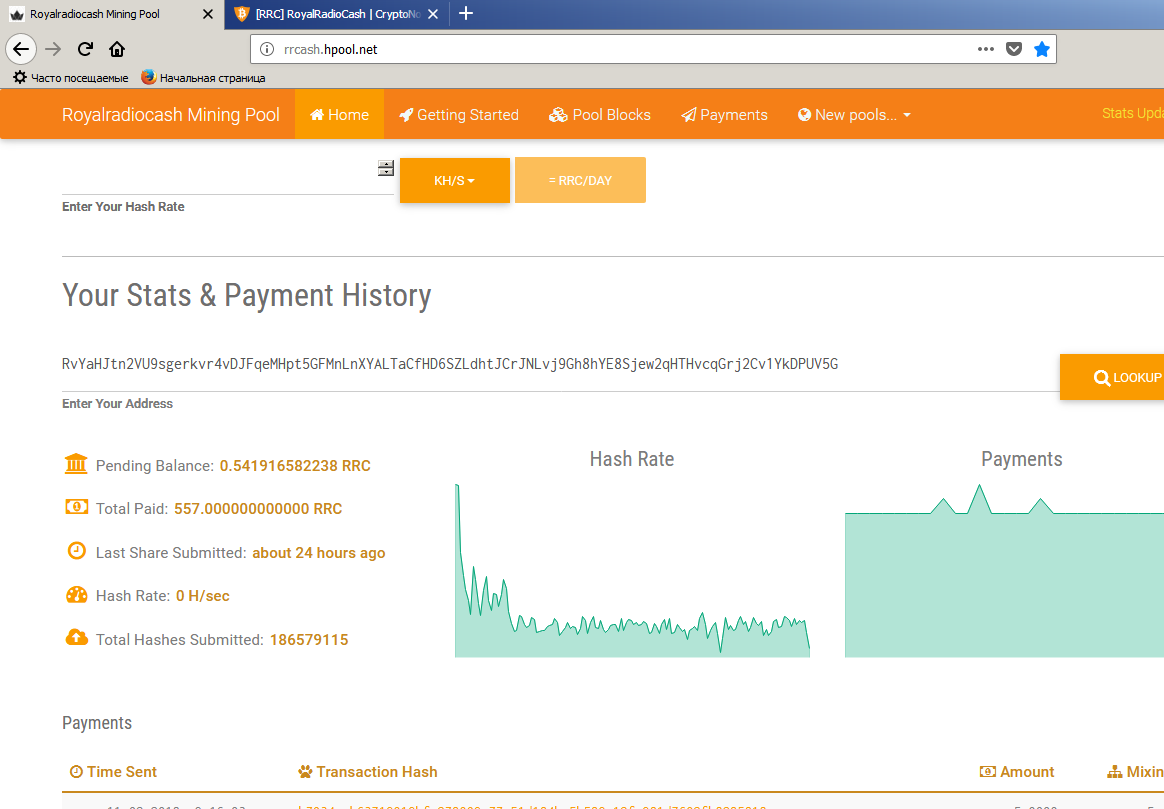Toggle the bookmark star for this page

click(x=1042, y=49)
